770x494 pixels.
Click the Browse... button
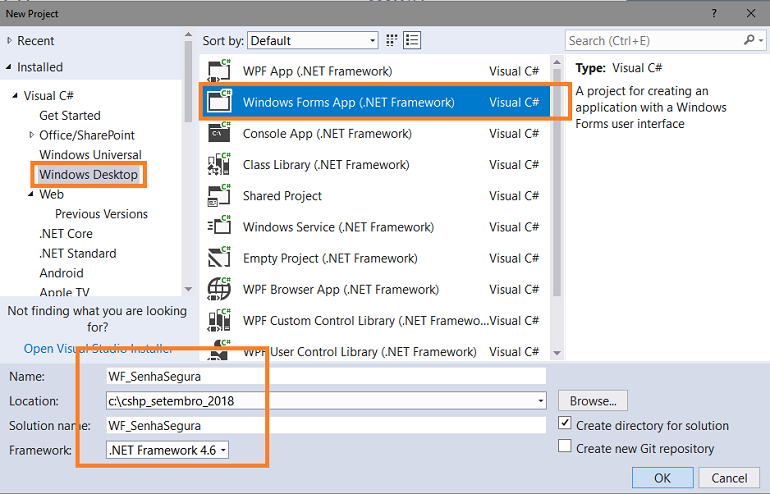coord(593,401)
